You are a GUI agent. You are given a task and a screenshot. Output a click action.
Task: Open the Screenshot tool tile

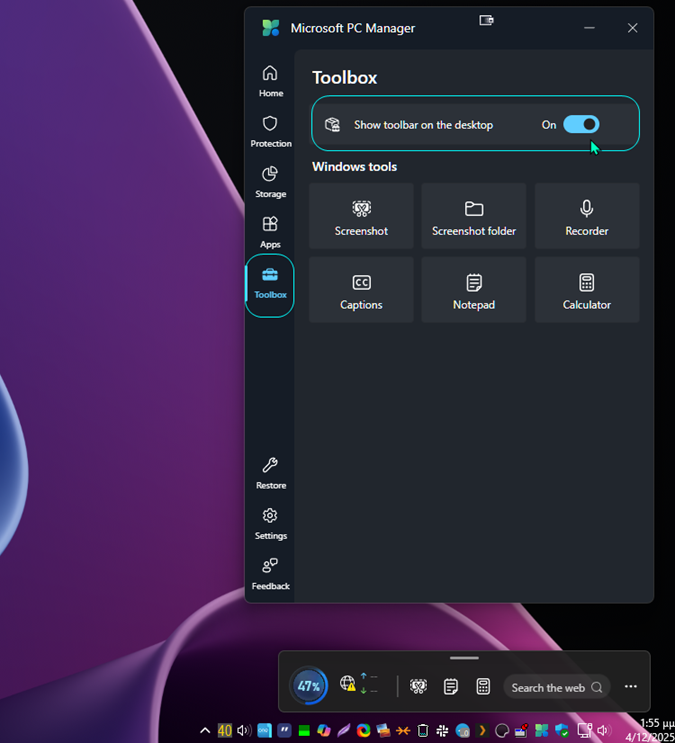click(361, 216)
